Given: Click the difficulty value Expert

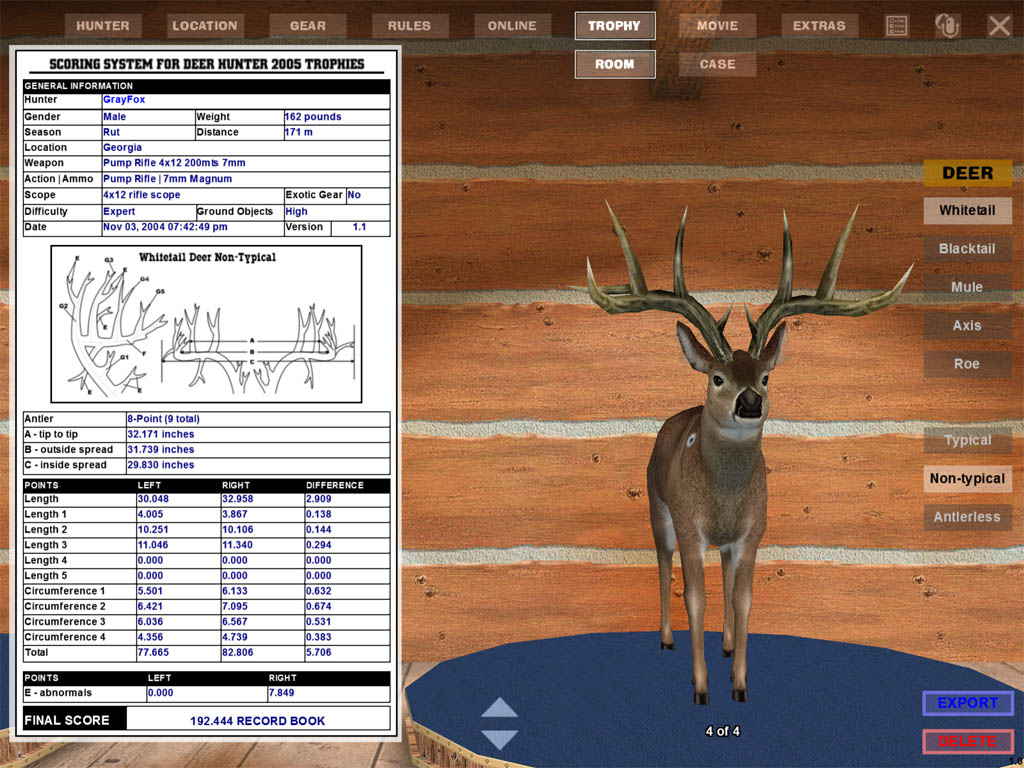Looking at the screenshot, I should coord(119,212).
